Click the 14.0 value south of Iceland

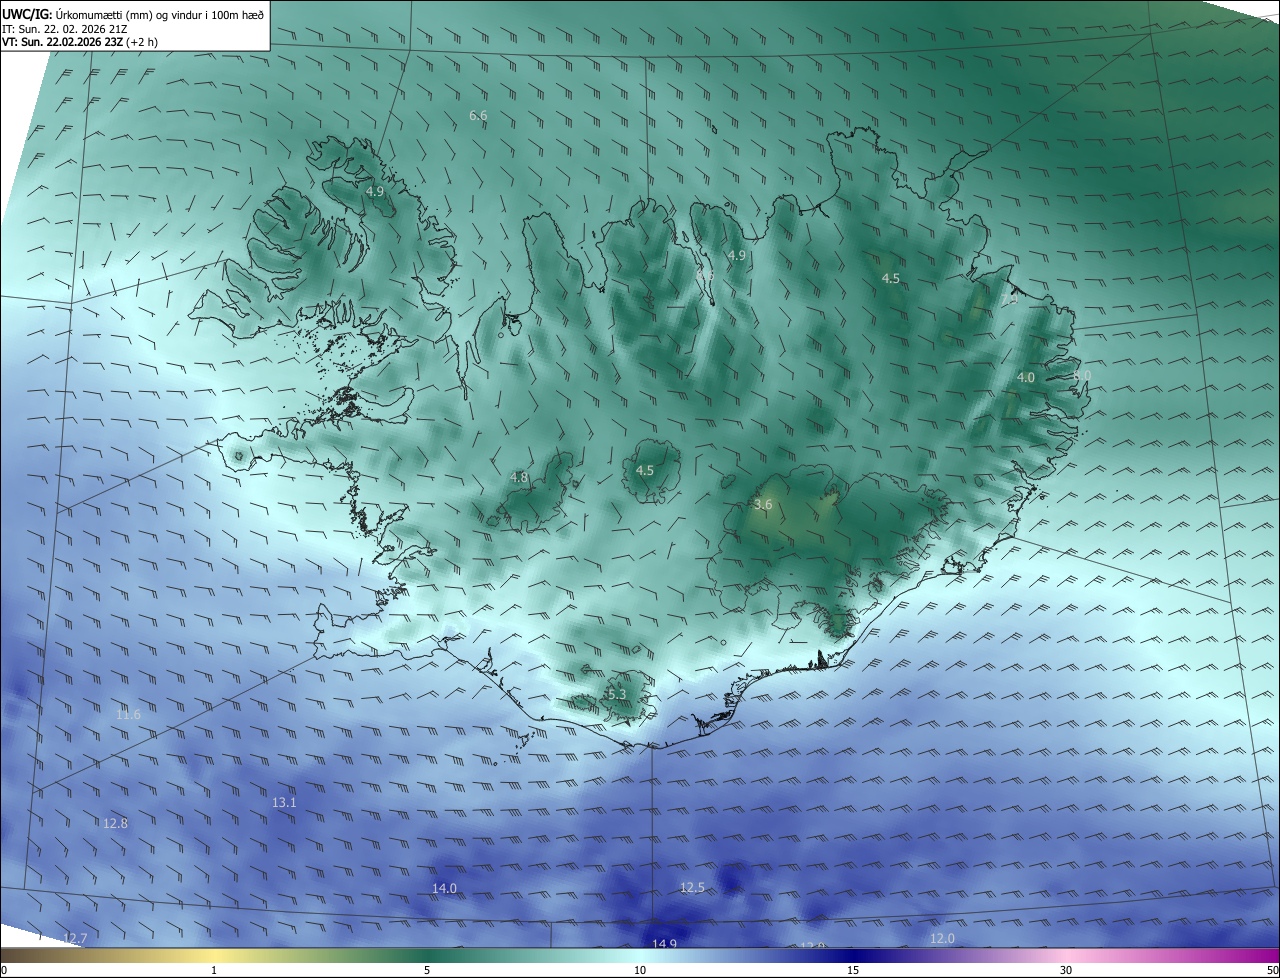(x=444, y=888)
